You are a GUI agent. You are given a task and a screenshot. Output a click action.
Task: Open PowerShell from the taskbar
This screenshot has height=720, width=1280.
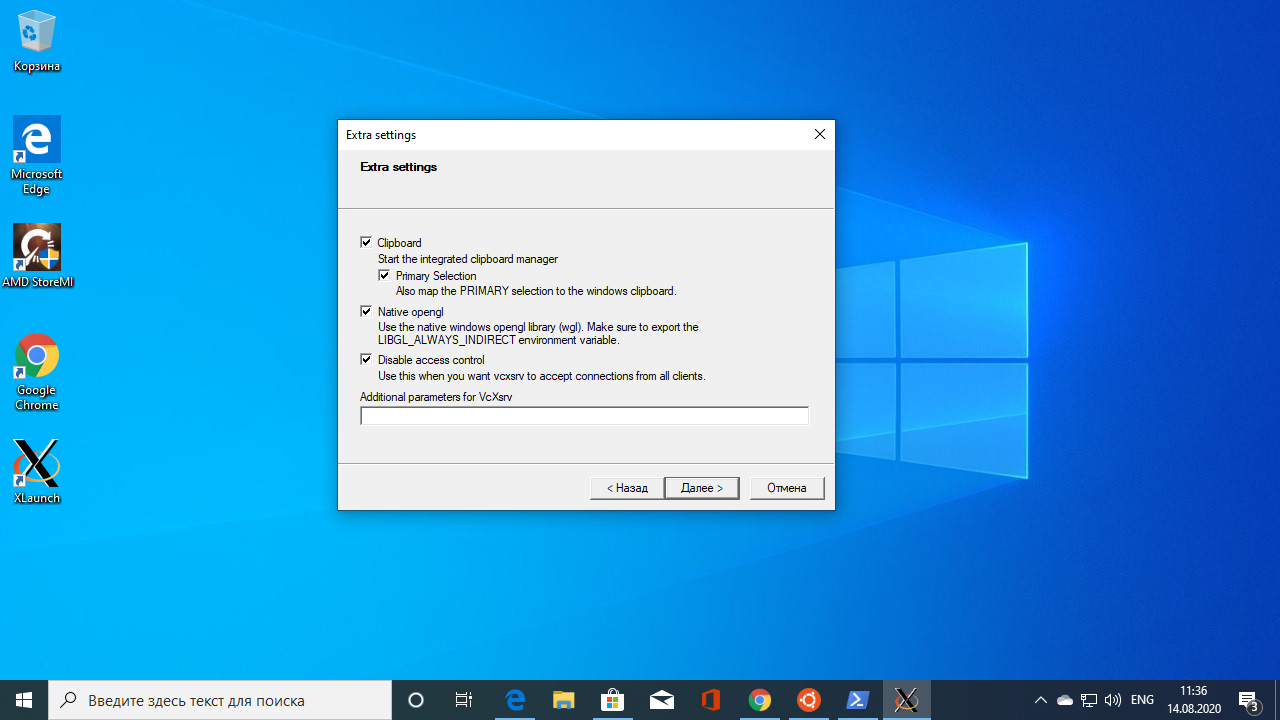858,700
